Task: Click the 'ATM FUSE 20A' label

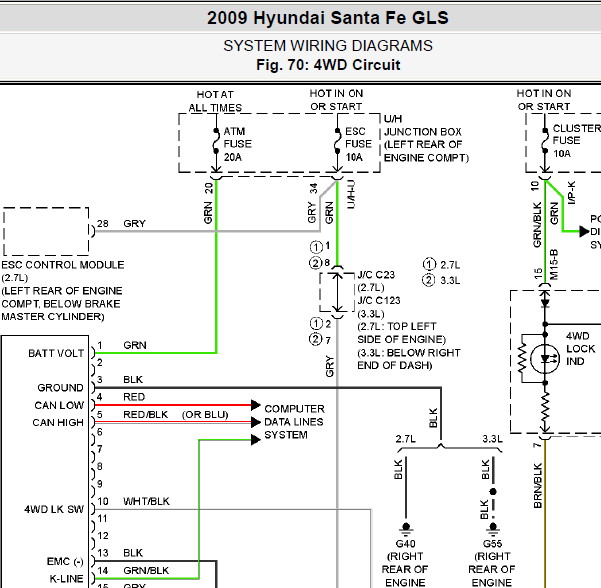Action: [x=238, y=144]
